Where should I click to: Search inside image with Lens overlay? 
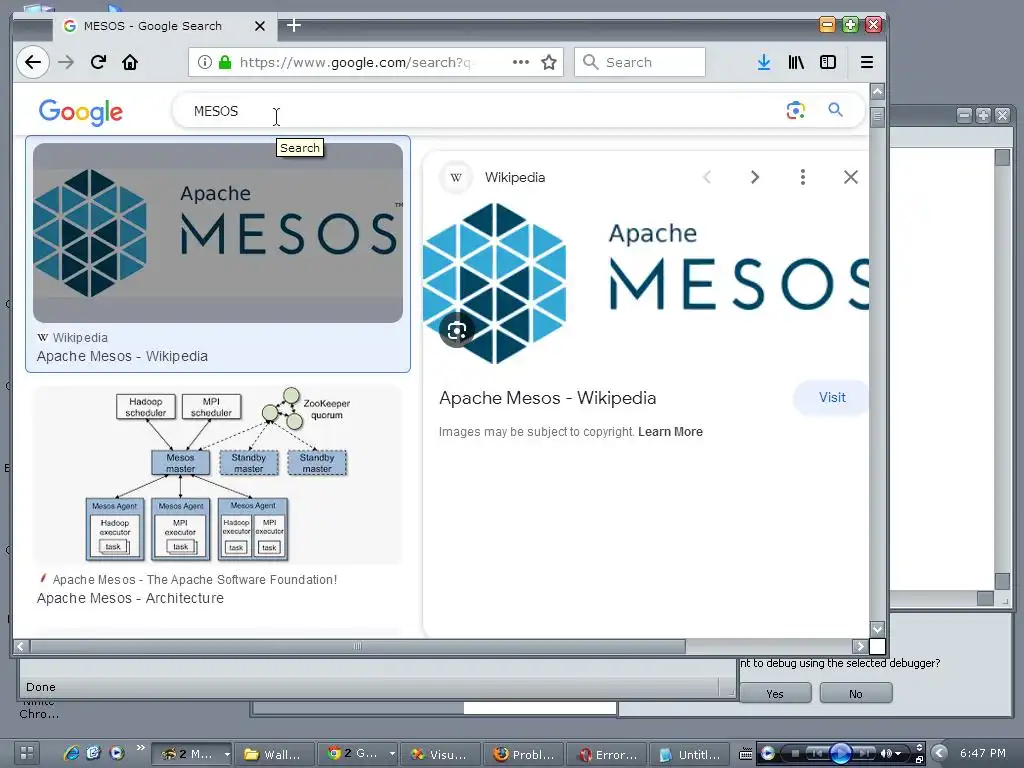[456, 330]
